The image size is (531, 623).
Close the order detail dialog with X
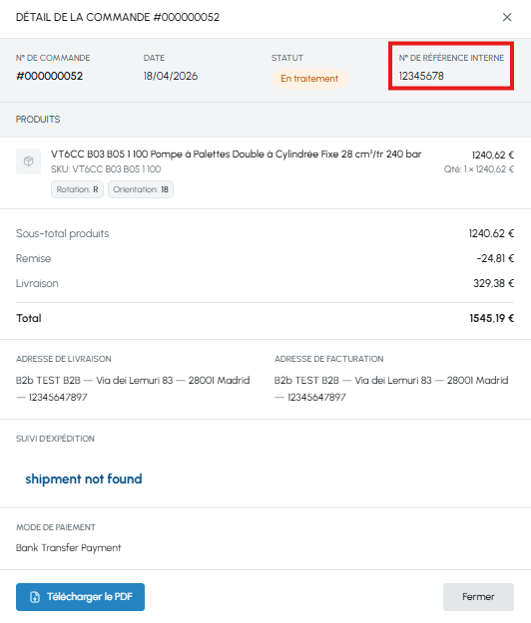point(507,17)
